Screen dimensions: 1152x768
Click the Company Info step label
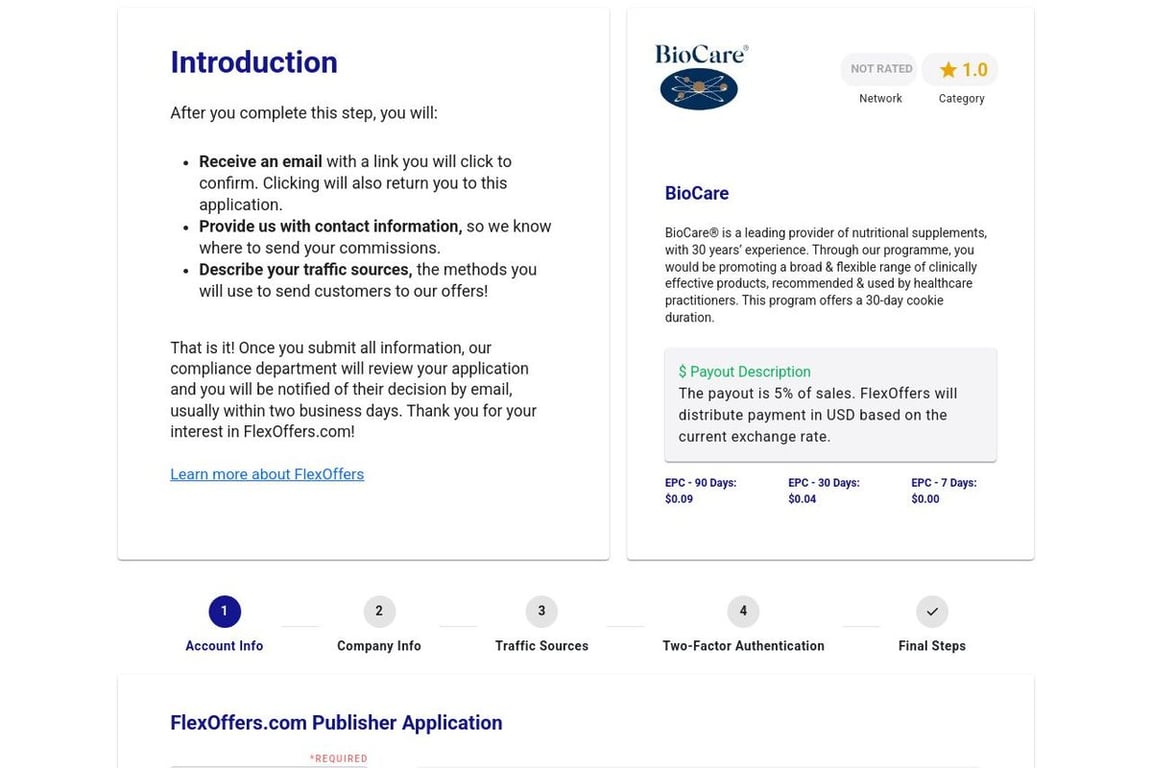point(379,646)
